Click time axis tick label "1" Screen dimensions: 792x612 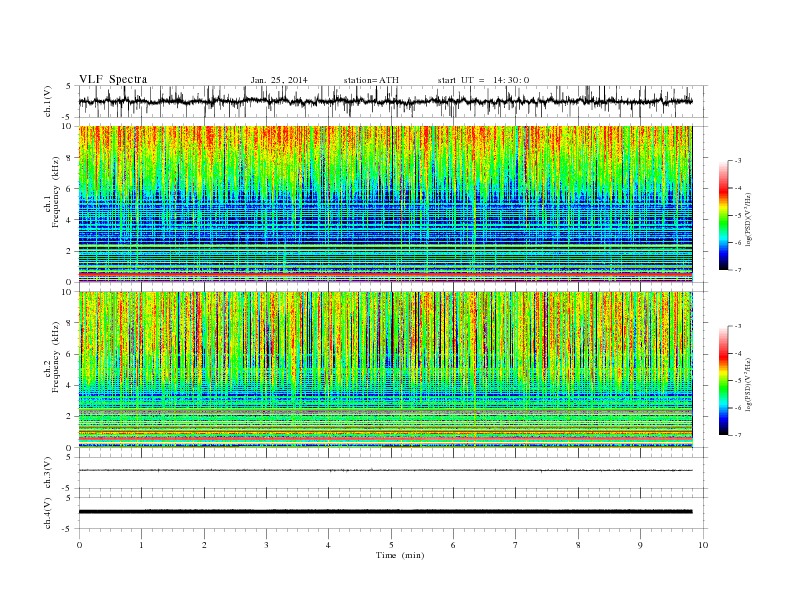(141, 545)
